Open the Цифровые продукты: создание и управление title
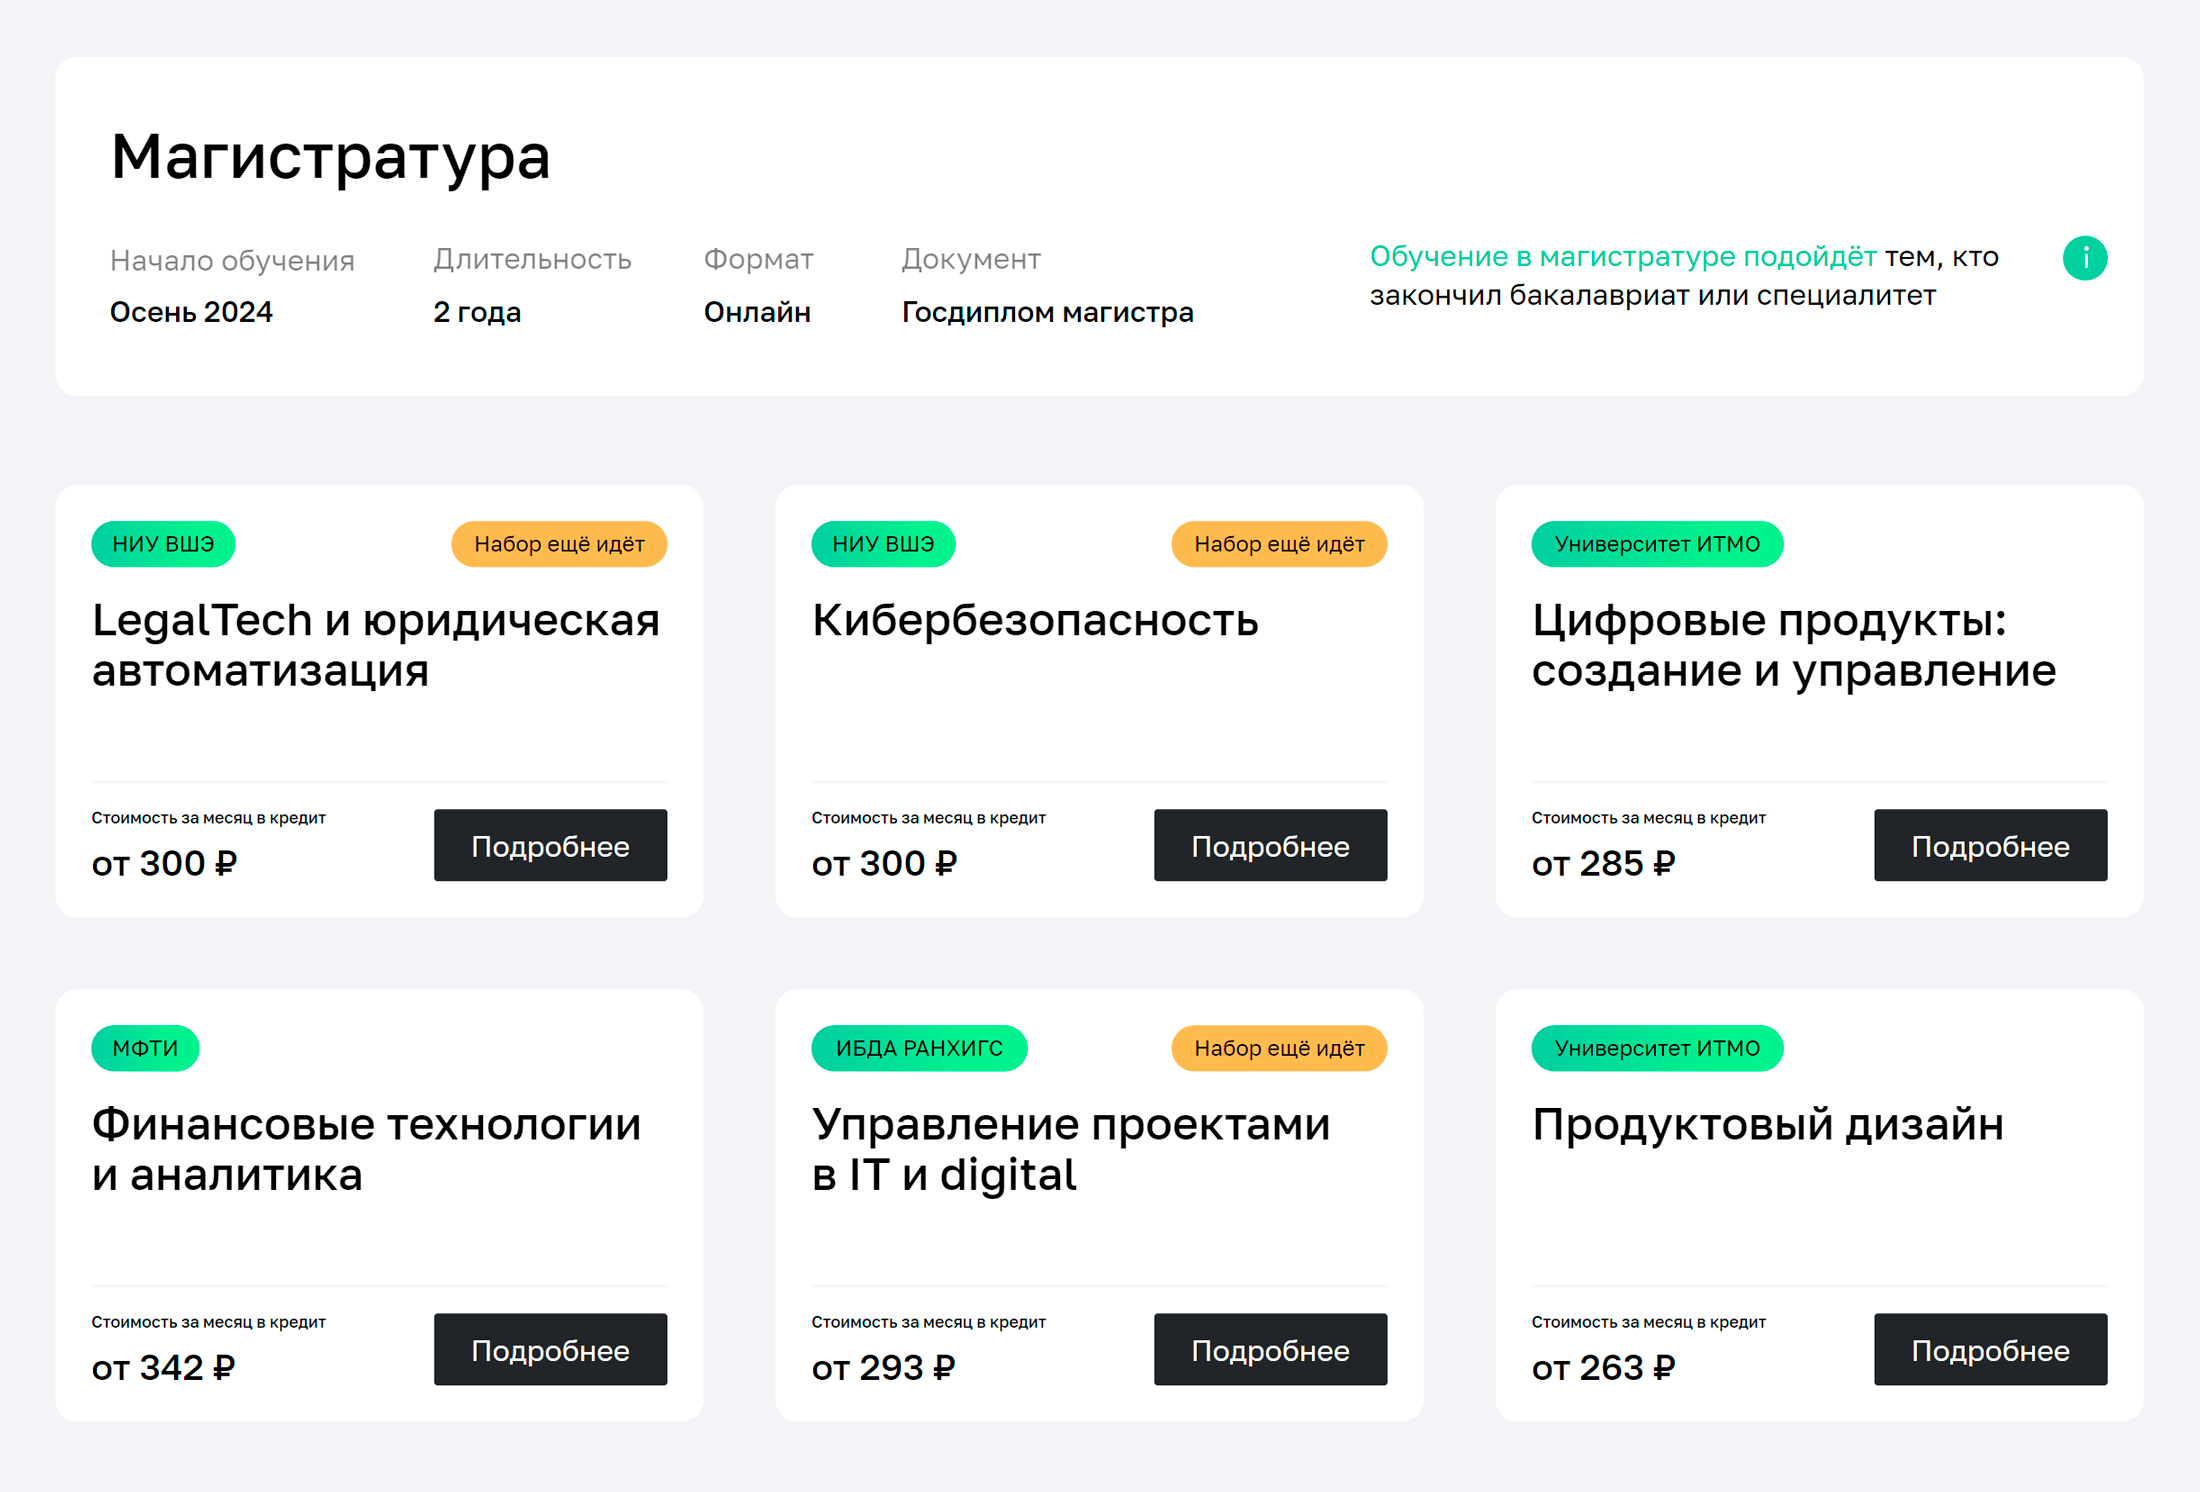The width and height of the screenshot is (2200, 1492). coord(1794,645)
